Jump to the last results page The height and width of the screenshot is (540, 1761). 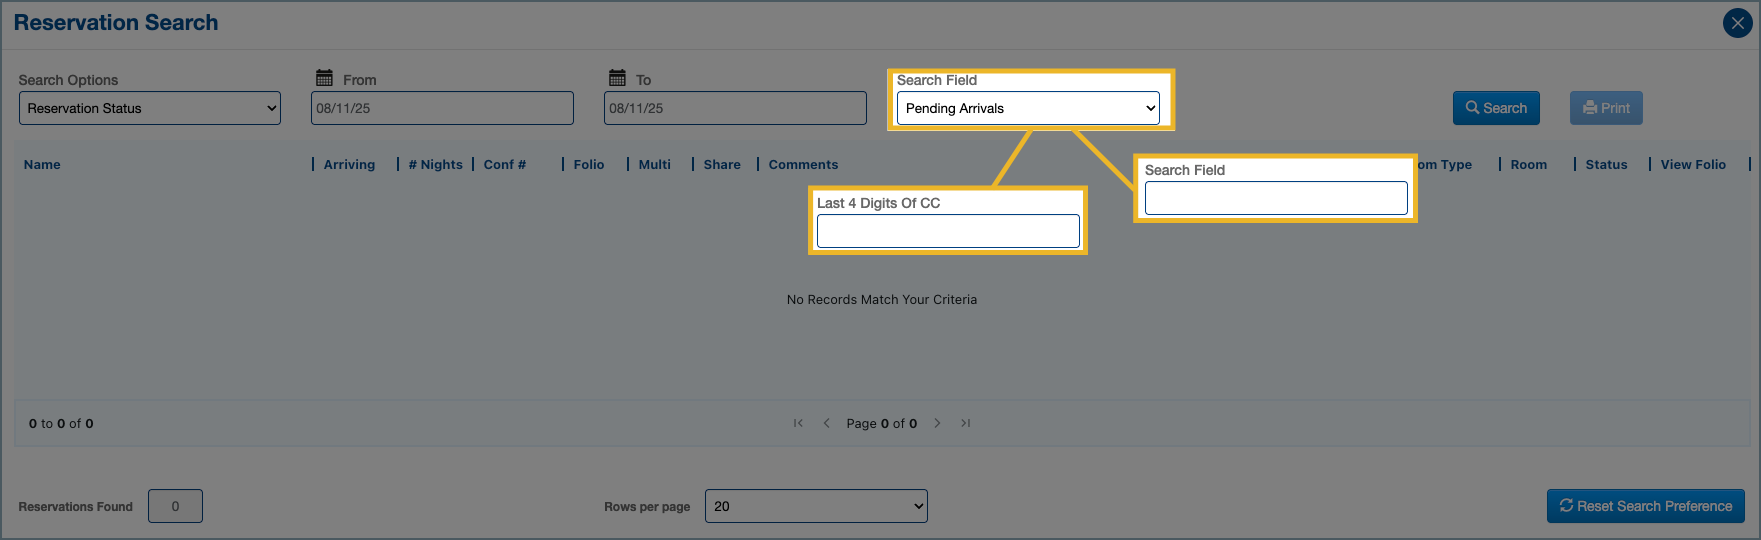point(965,423)
